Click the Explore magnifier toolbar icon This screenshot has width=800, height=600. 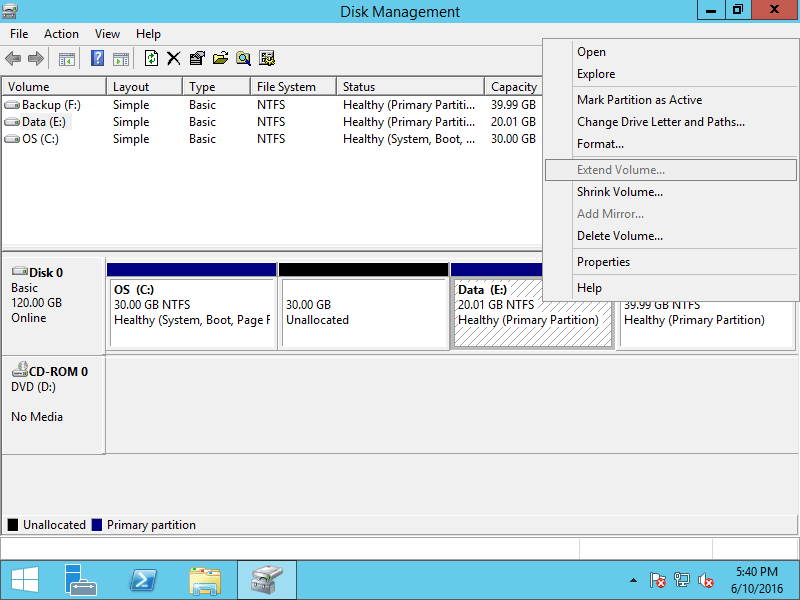click(243, 59)
